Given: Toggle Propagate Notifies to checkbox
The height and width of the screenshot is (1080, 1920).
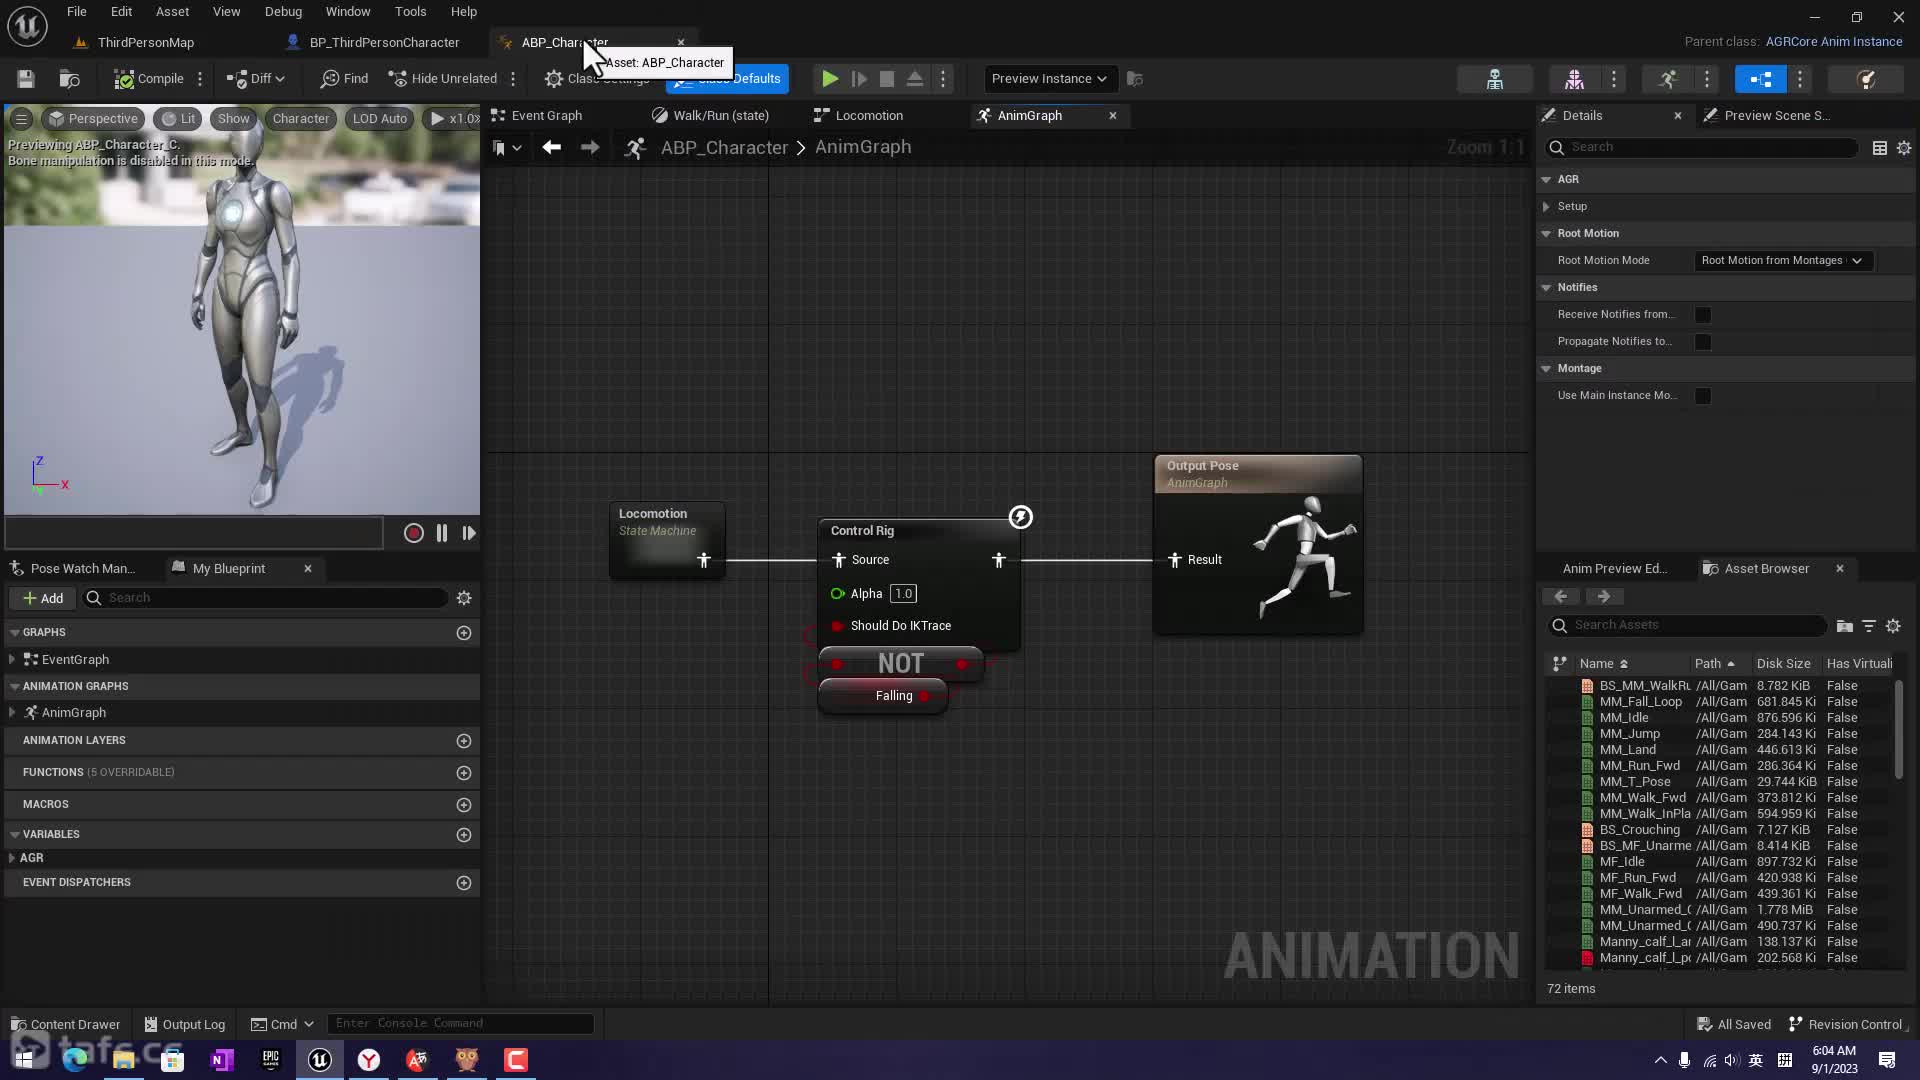Looking at the screenshot, I should 1702,342.
